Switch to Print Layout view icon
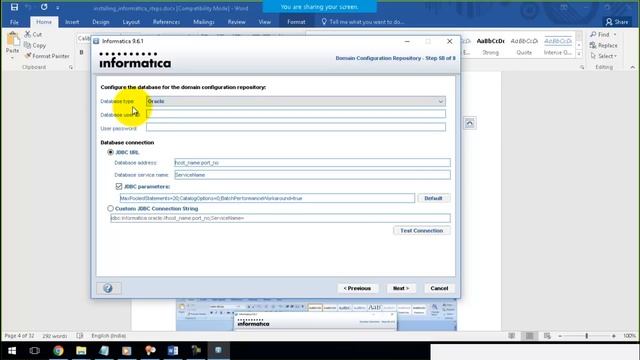Viewport: 640px width, 360px height. click(x=529, y=336)
